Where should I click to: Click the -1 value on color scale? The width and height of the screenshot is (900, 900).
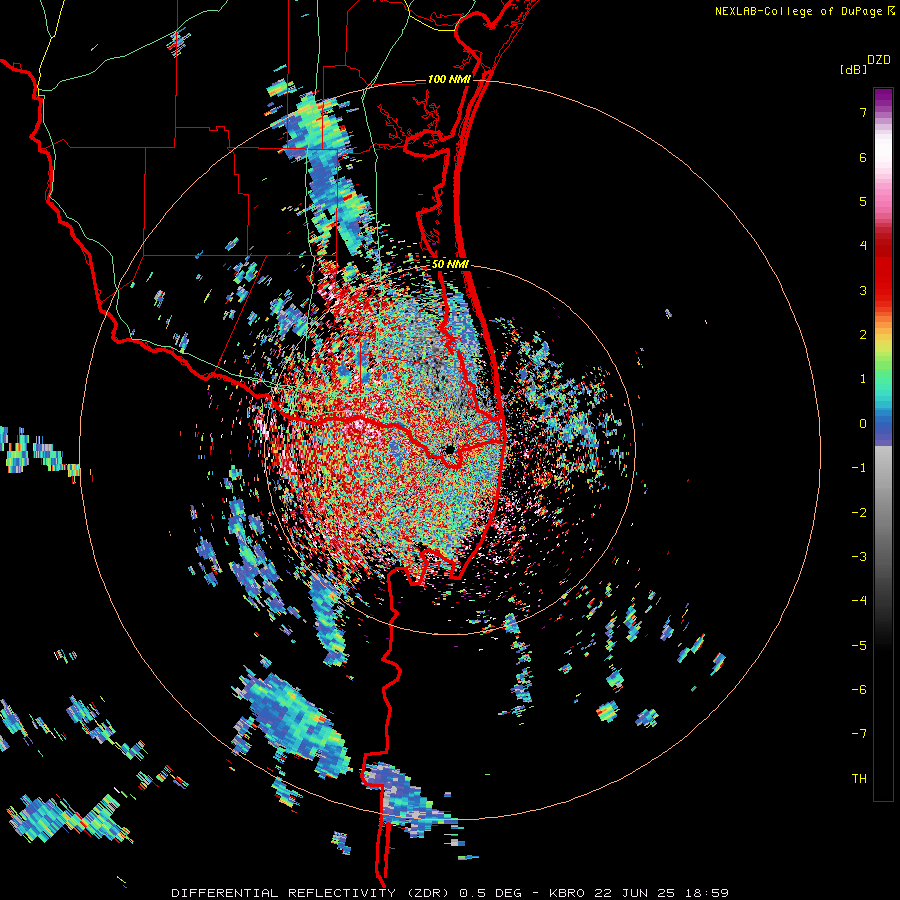[x=859, y=468]
